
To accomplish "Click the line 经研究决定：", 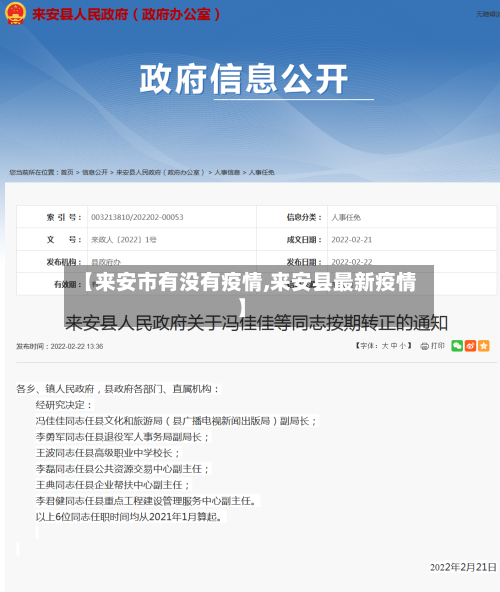I will point(64,405).
